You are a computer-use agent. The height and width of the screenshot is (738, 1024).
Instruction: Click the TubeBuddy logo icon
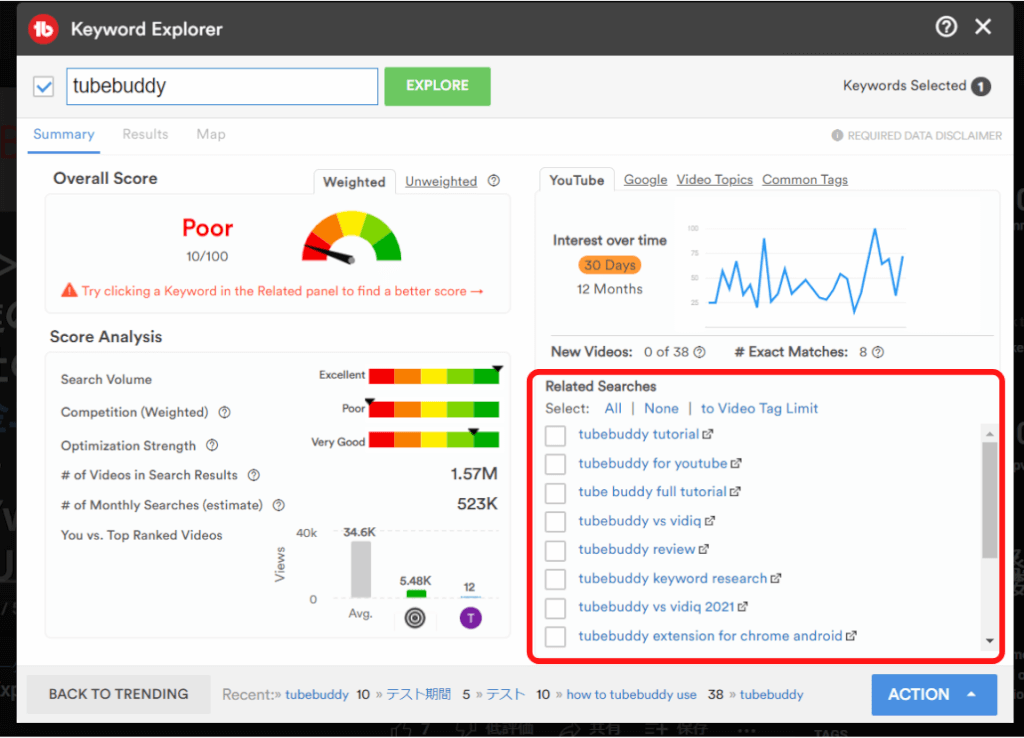(x=43, y=29)
